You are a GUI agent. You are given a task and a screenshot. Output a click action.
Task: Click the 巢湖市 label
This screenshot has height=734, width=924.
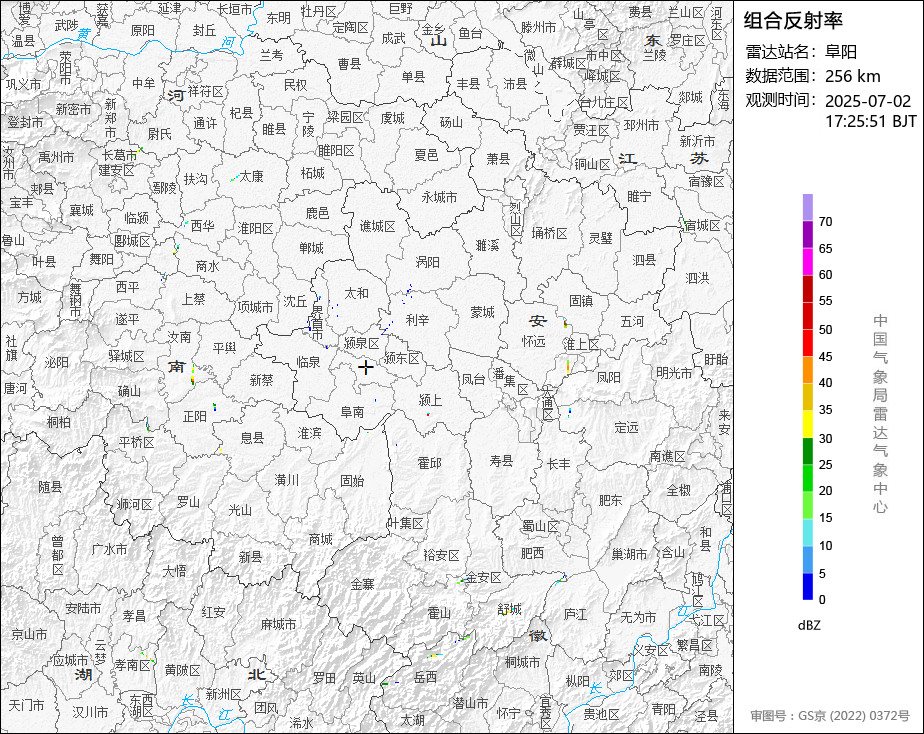629,554
